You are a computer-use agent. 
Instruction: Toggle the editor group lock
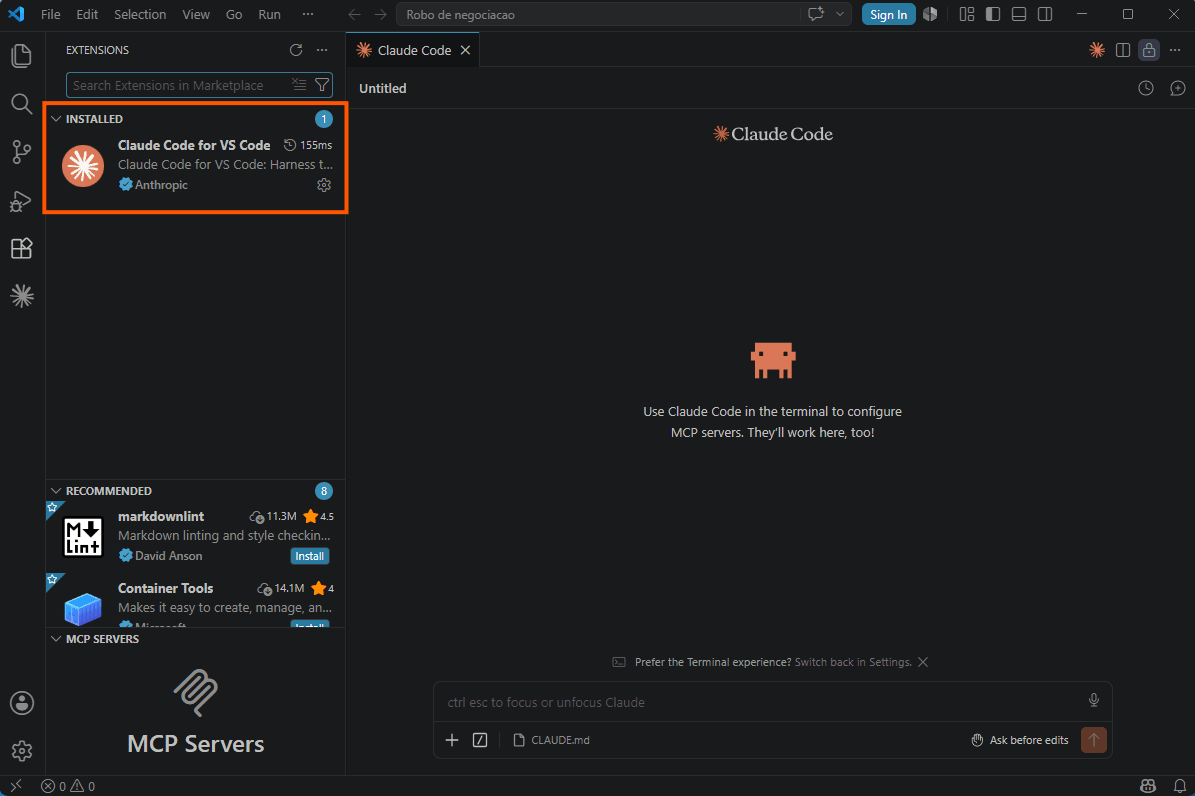(x=1149, y=50)
